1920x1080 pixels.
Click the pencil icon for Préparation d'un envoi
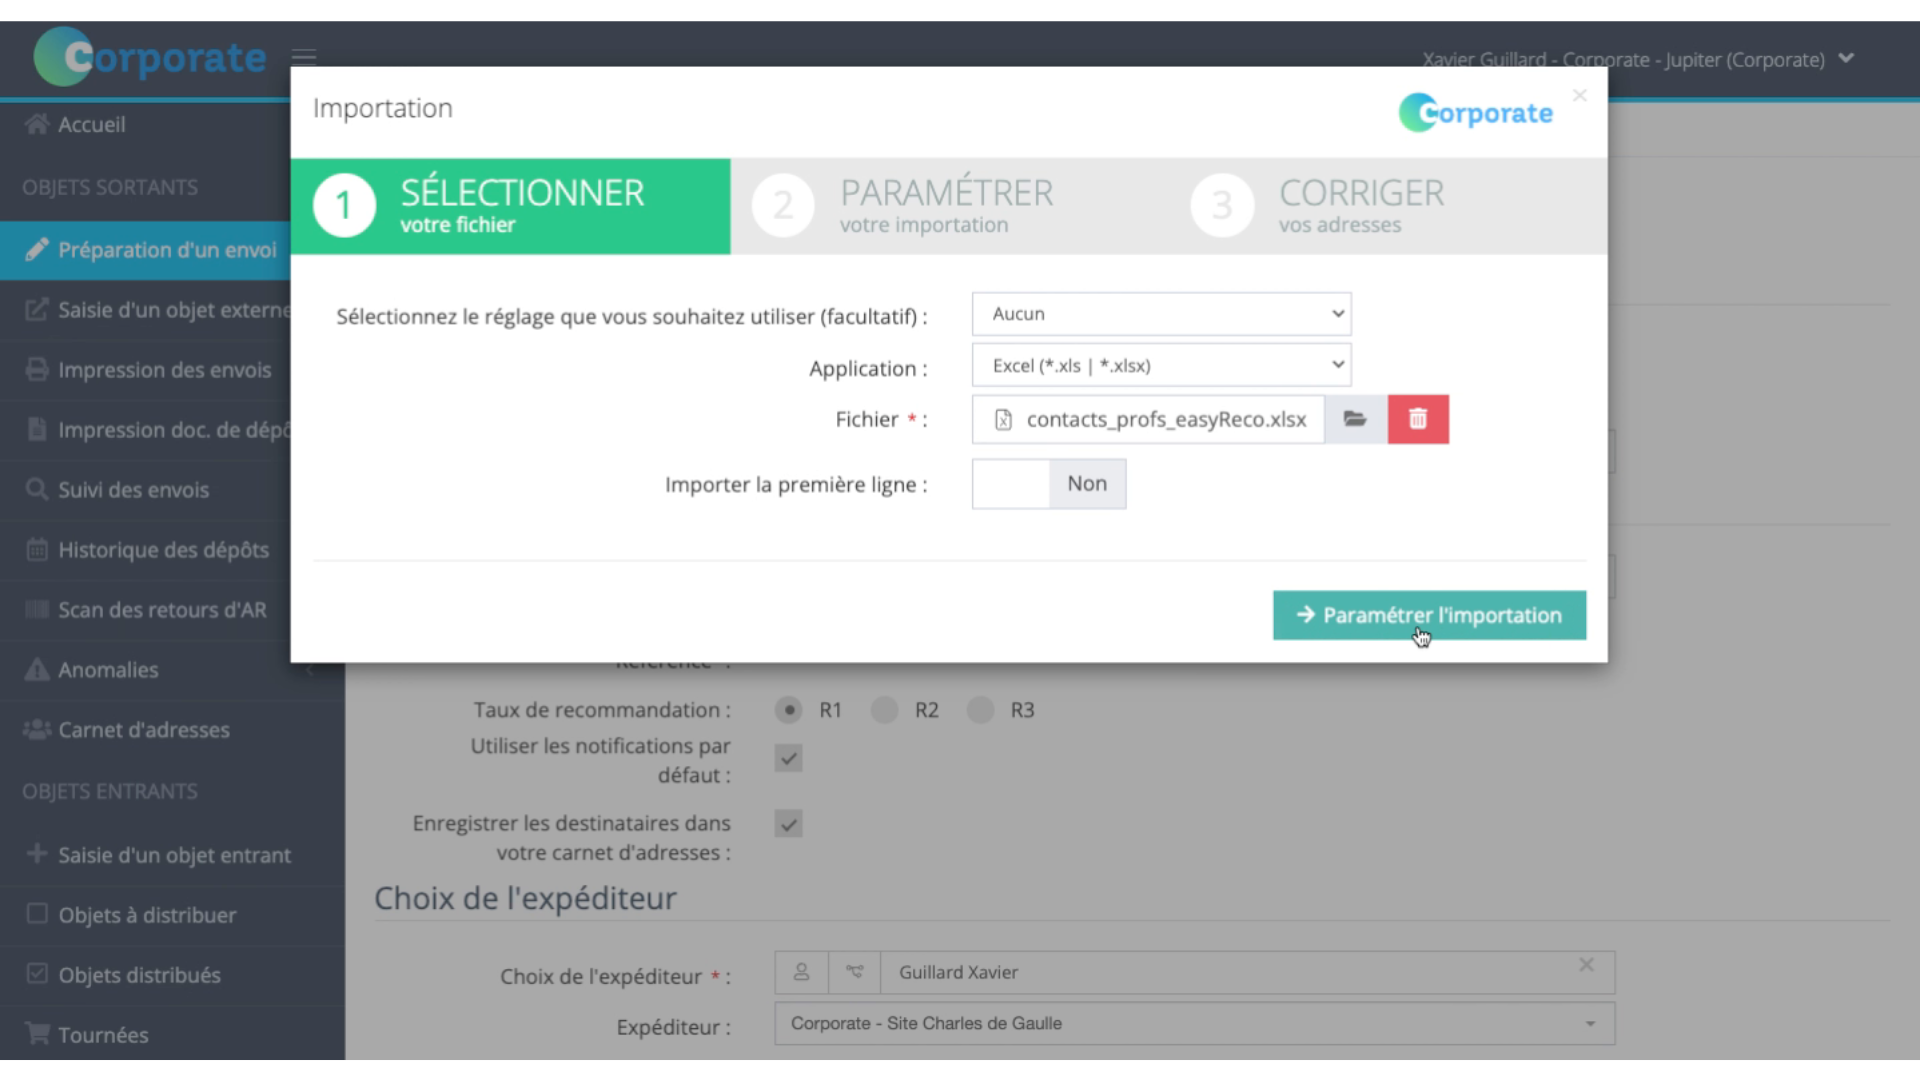coord(37,249)
